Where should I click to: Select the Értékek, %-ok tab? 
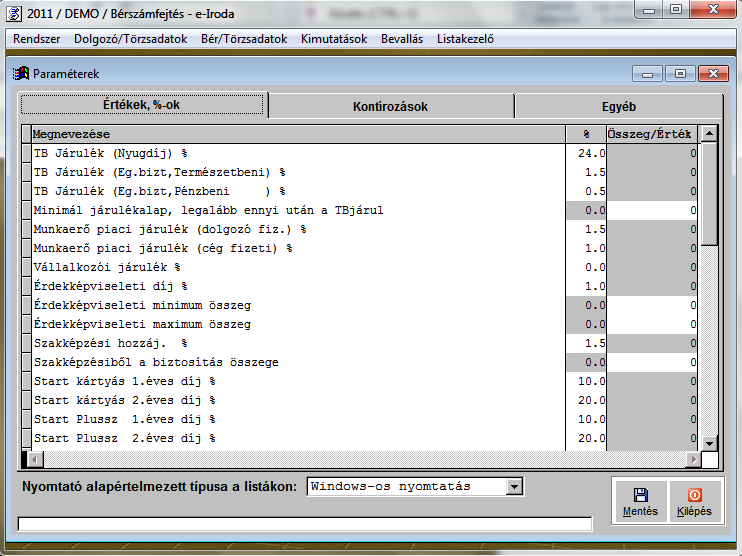[142, 106]
